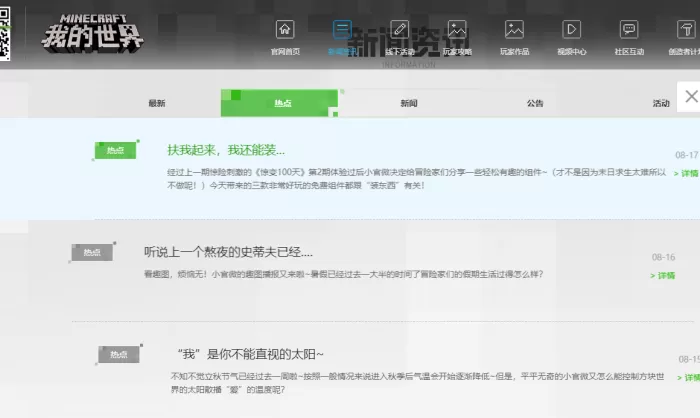The image size is (700, 418).
Task: Open the 社区互动 chat icon
Action: pyautogui.click(x=629, y=29)
